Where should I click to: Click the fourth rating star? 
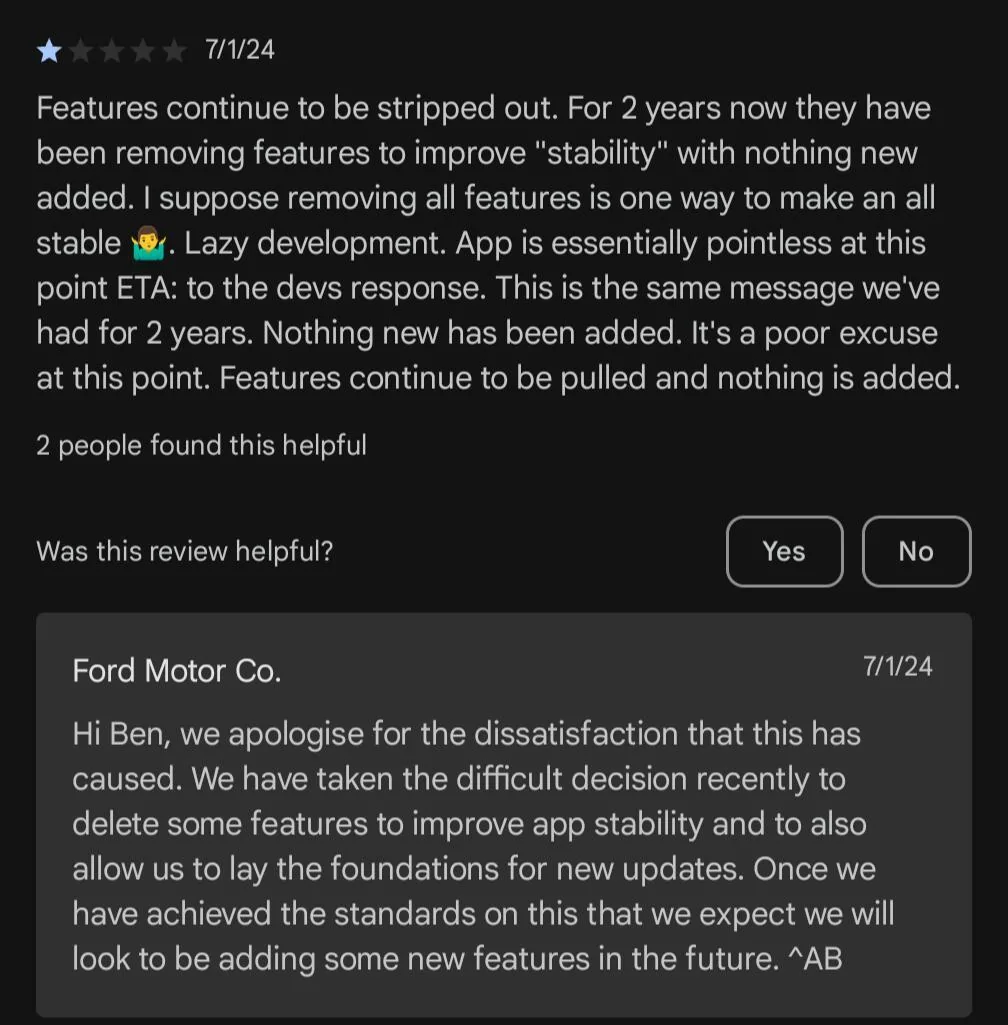pos(144,50)
